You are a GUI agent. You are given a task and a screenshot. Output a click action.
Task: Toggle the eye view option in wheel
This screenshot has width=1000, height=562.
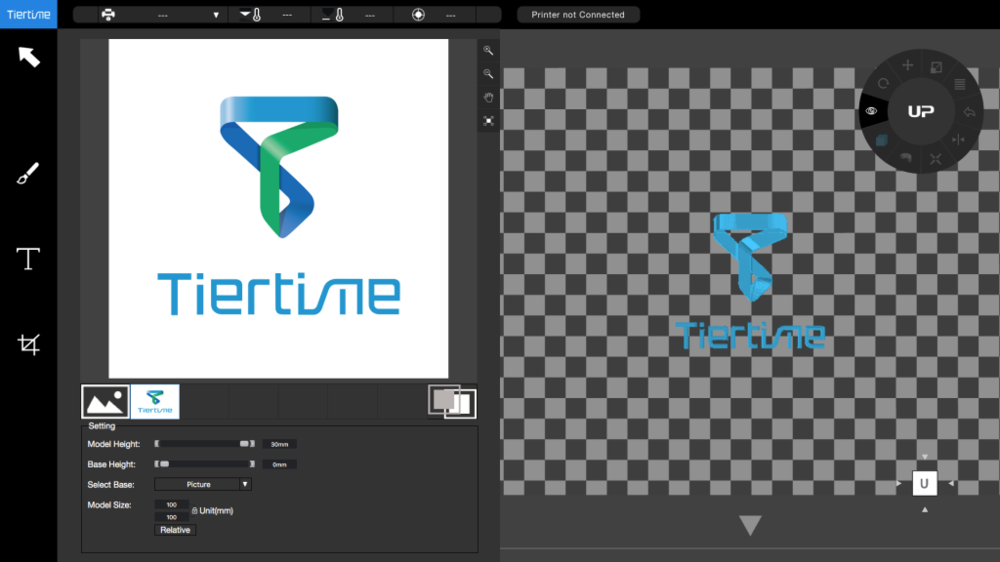coord(872,111)
